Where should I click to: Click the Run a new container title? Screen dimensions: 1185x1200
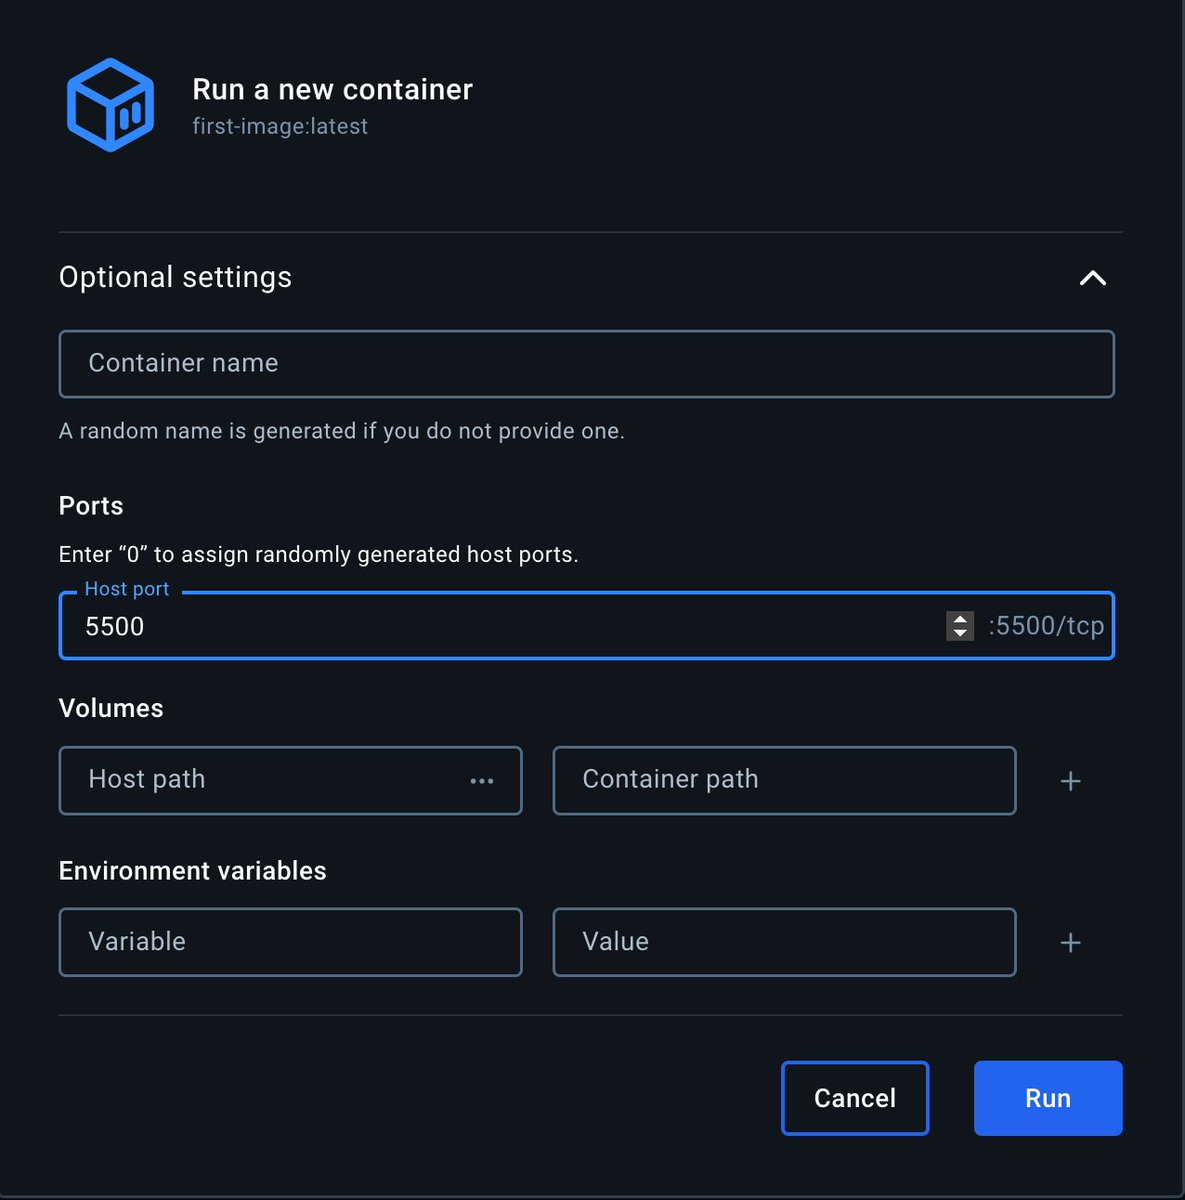332,89
